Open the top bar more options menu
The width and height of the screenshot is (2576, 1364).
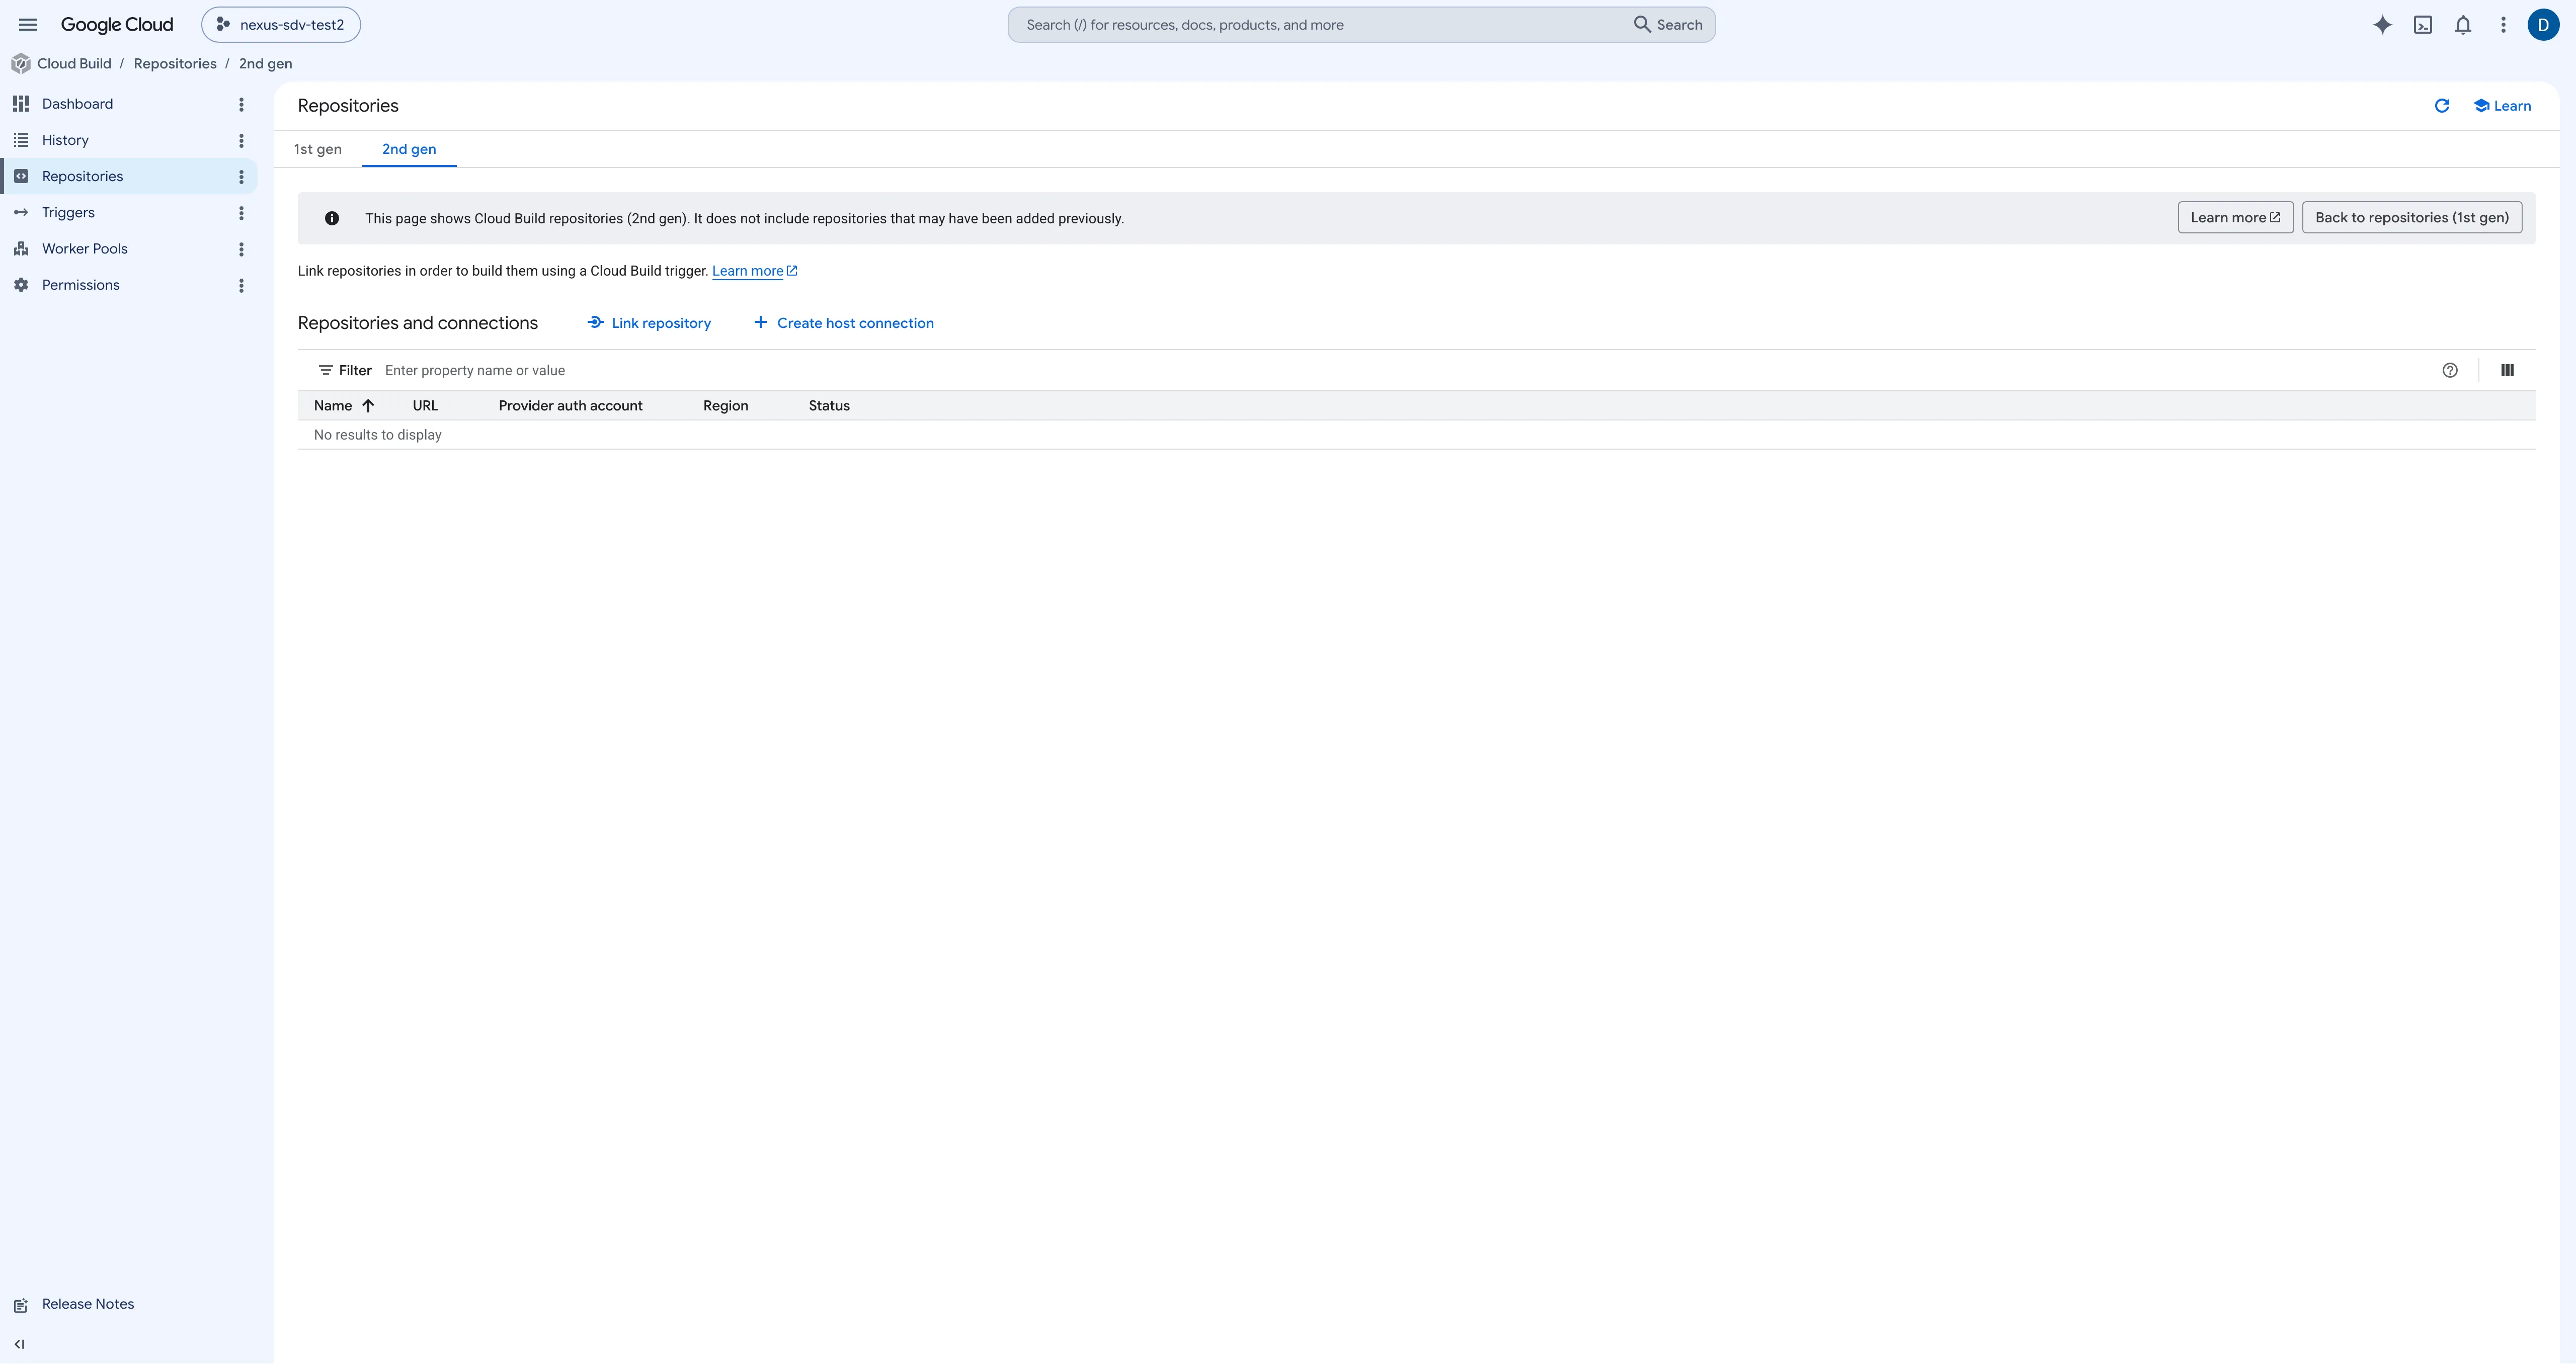(x=2503, y=25)
